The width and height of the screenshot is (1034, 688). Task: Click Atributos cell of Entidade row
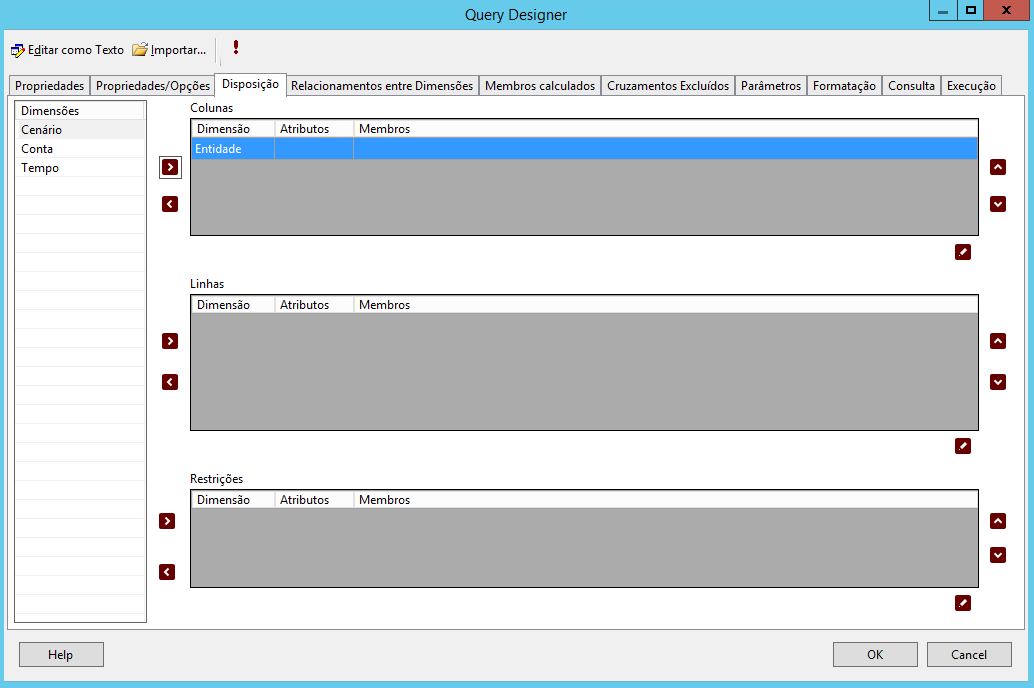(x=314, y=148)
